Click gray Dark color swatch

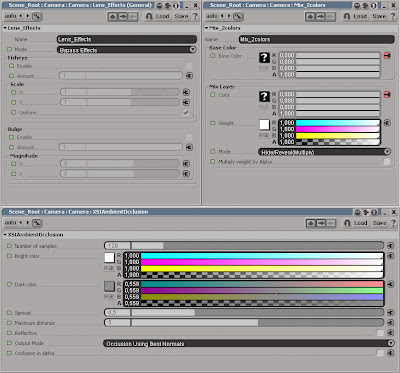pos(109,286)
